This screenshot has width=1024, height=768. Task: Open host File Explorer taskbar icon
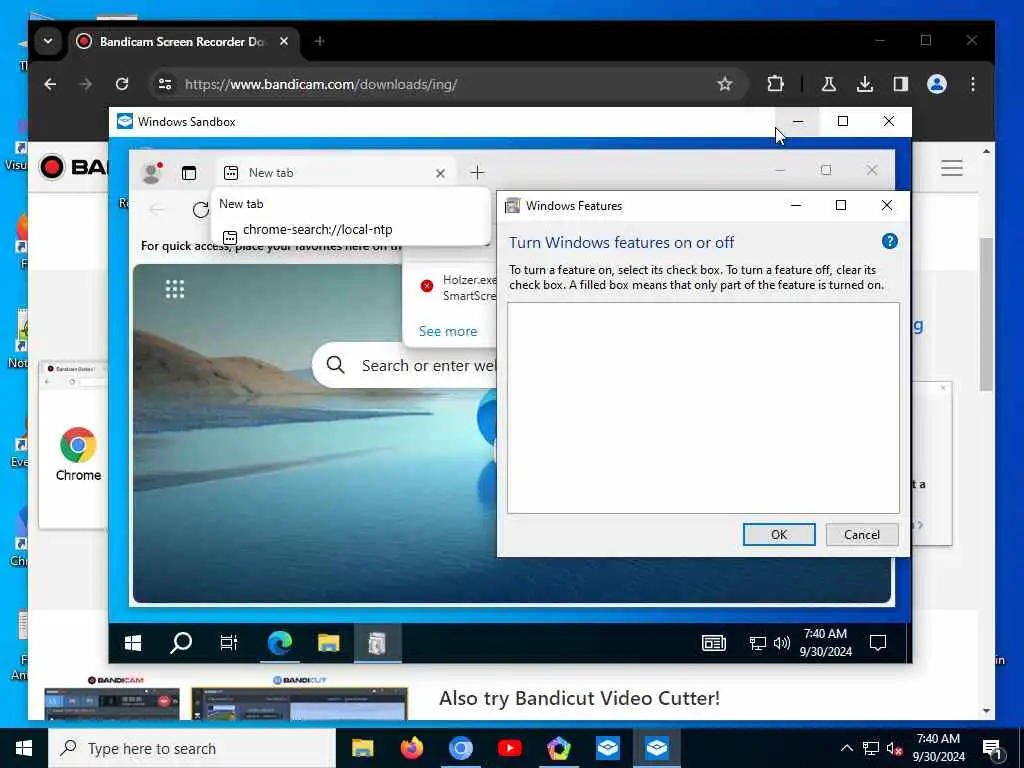[362, 748]
